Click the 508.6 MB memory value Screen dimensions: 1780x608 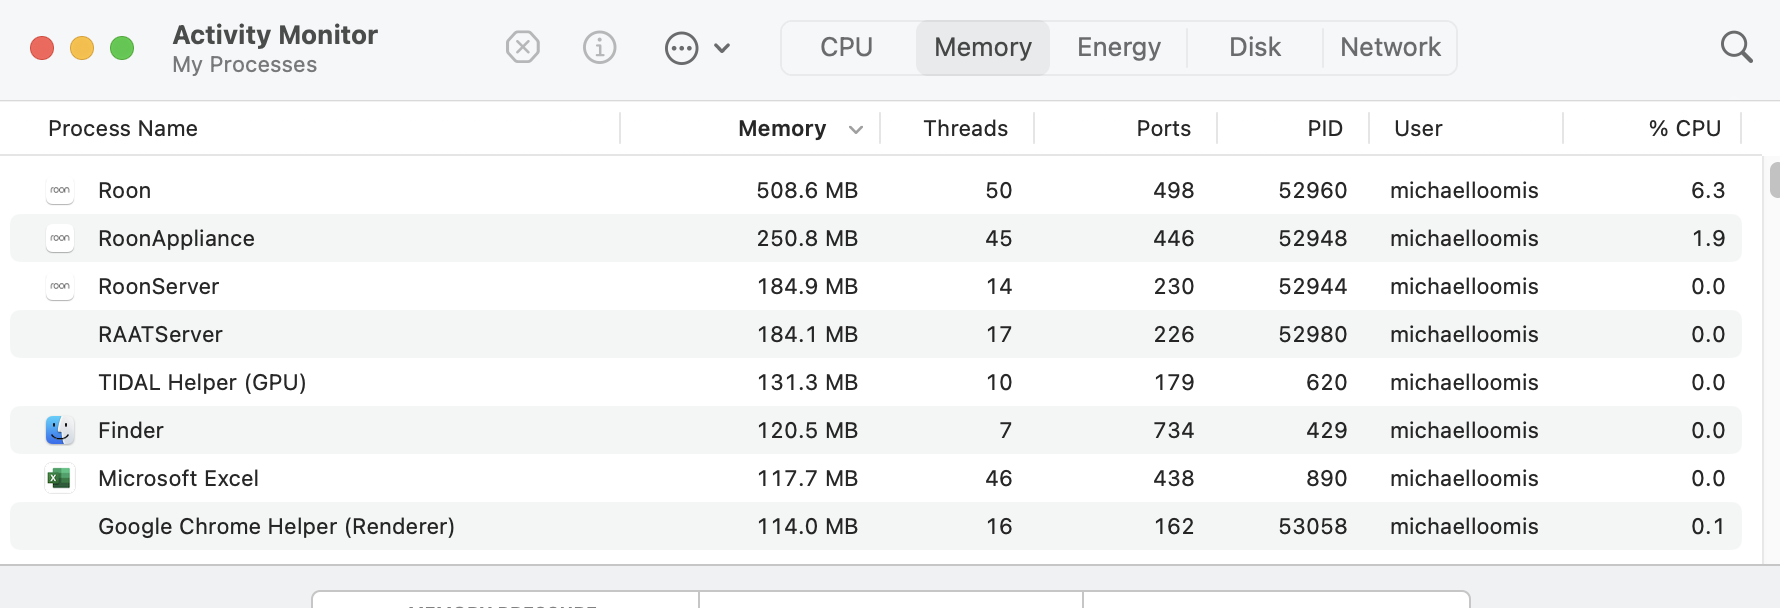pyautogui.click(x=807, y=190)
